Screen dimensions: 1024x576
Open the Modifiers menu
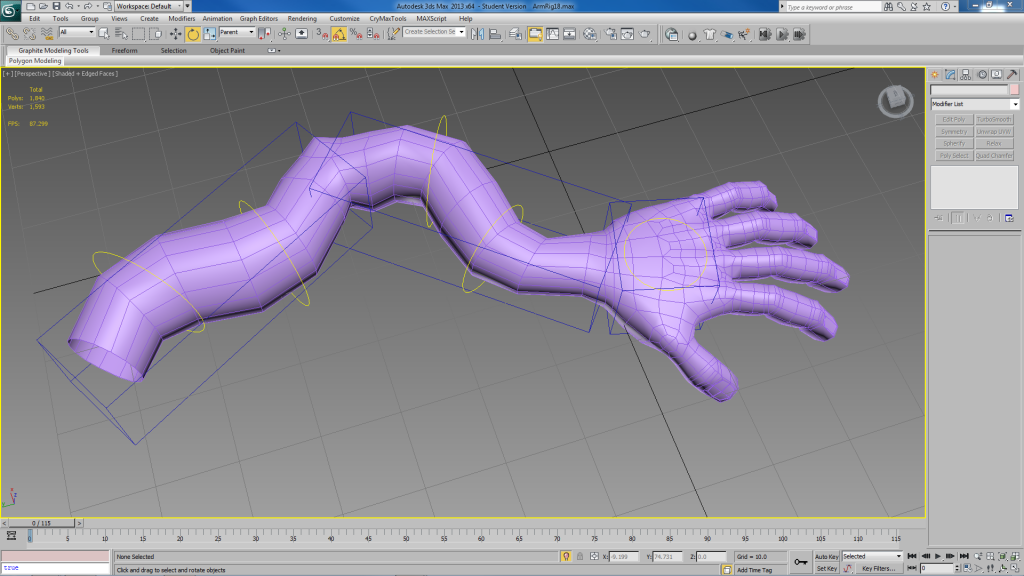(x=182, y=18)
